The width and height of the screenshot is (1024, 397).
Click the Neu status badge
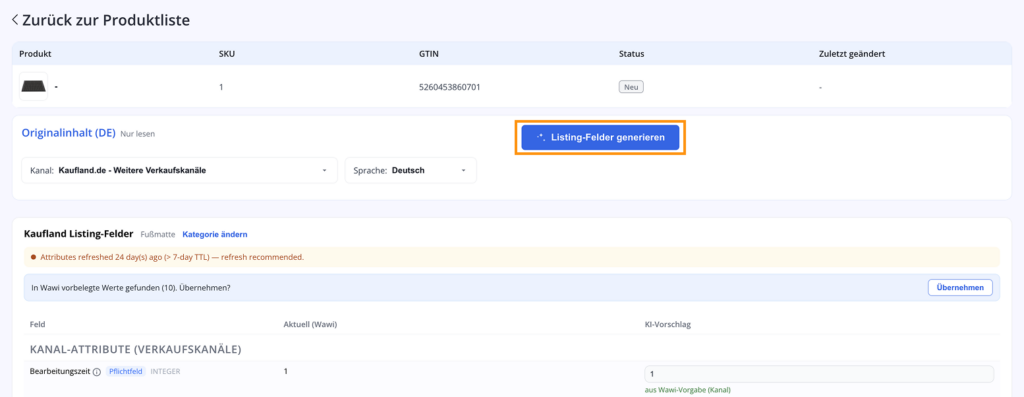pyautogui.click(x=631, y=87)
